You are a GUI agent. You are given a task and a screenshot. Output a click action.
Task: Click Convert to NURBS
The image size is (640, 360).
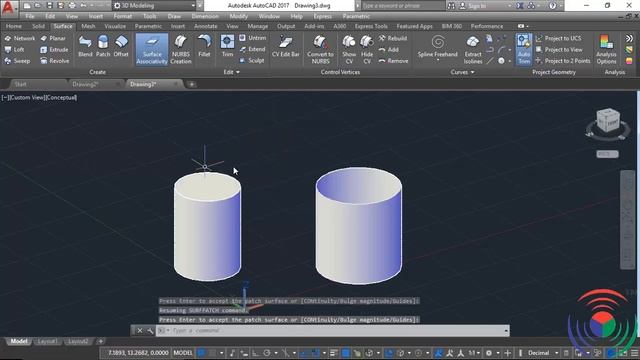pos(320,49)
